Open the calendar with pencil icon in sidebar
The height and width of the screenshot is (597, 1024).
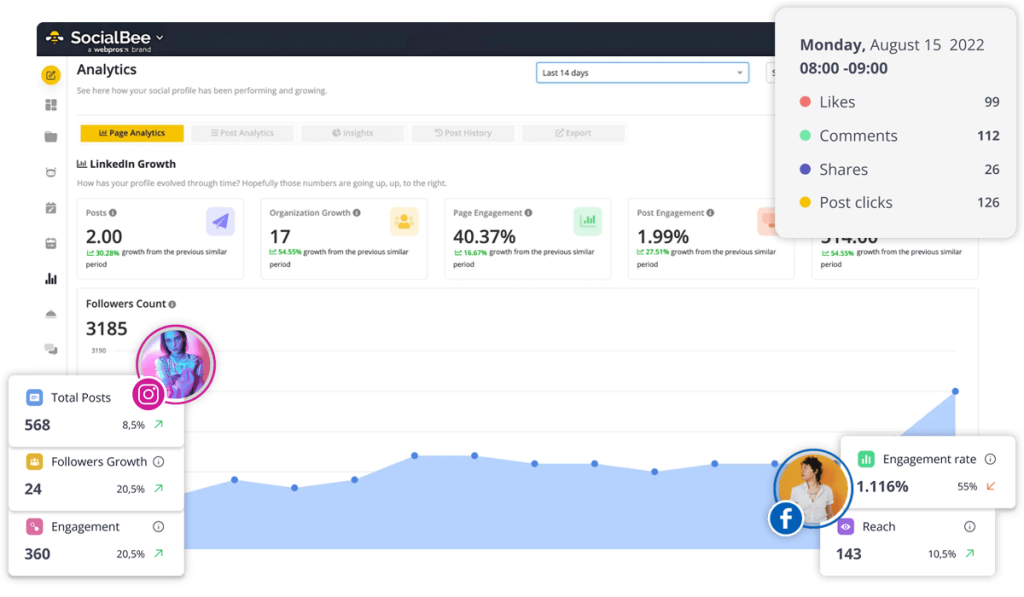click(51, 208)
